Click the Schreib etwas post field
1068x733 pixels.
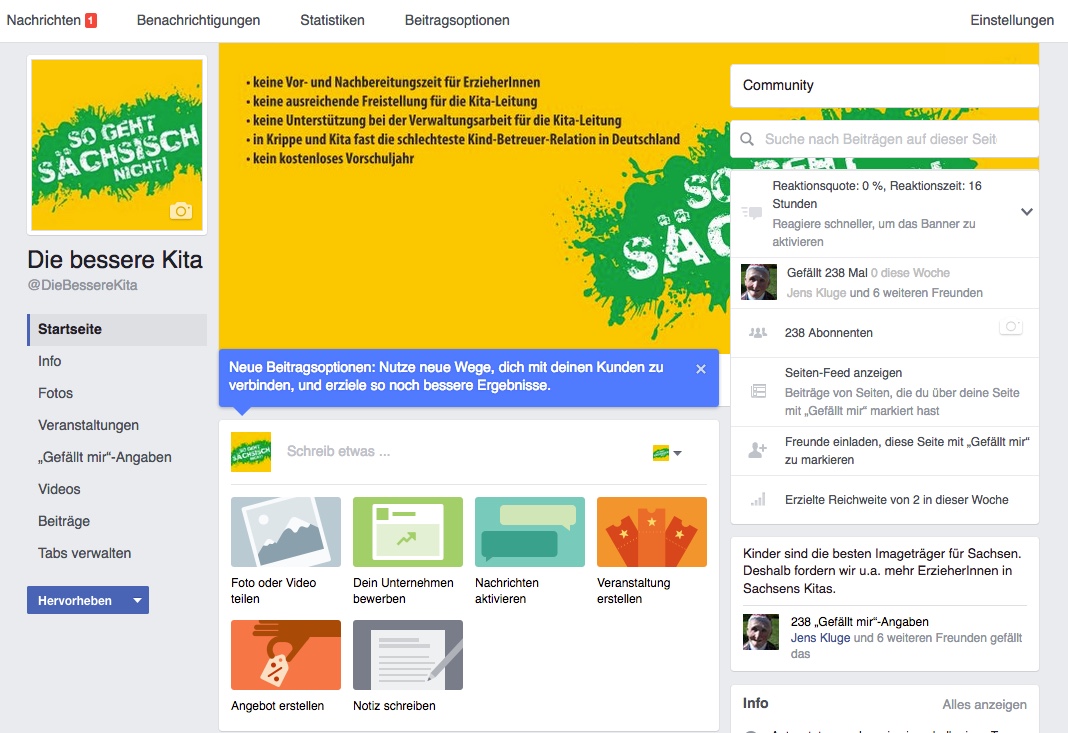click(x=463, y=452)
